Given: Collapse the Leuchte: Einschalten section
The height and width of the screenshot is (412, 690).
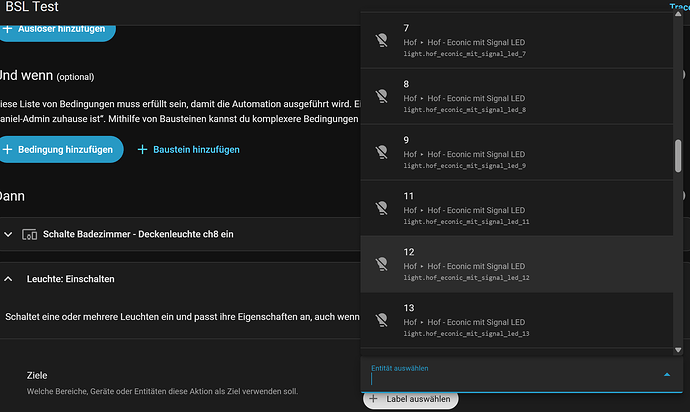Looking at the screenshot, I should tap(8, 279).
